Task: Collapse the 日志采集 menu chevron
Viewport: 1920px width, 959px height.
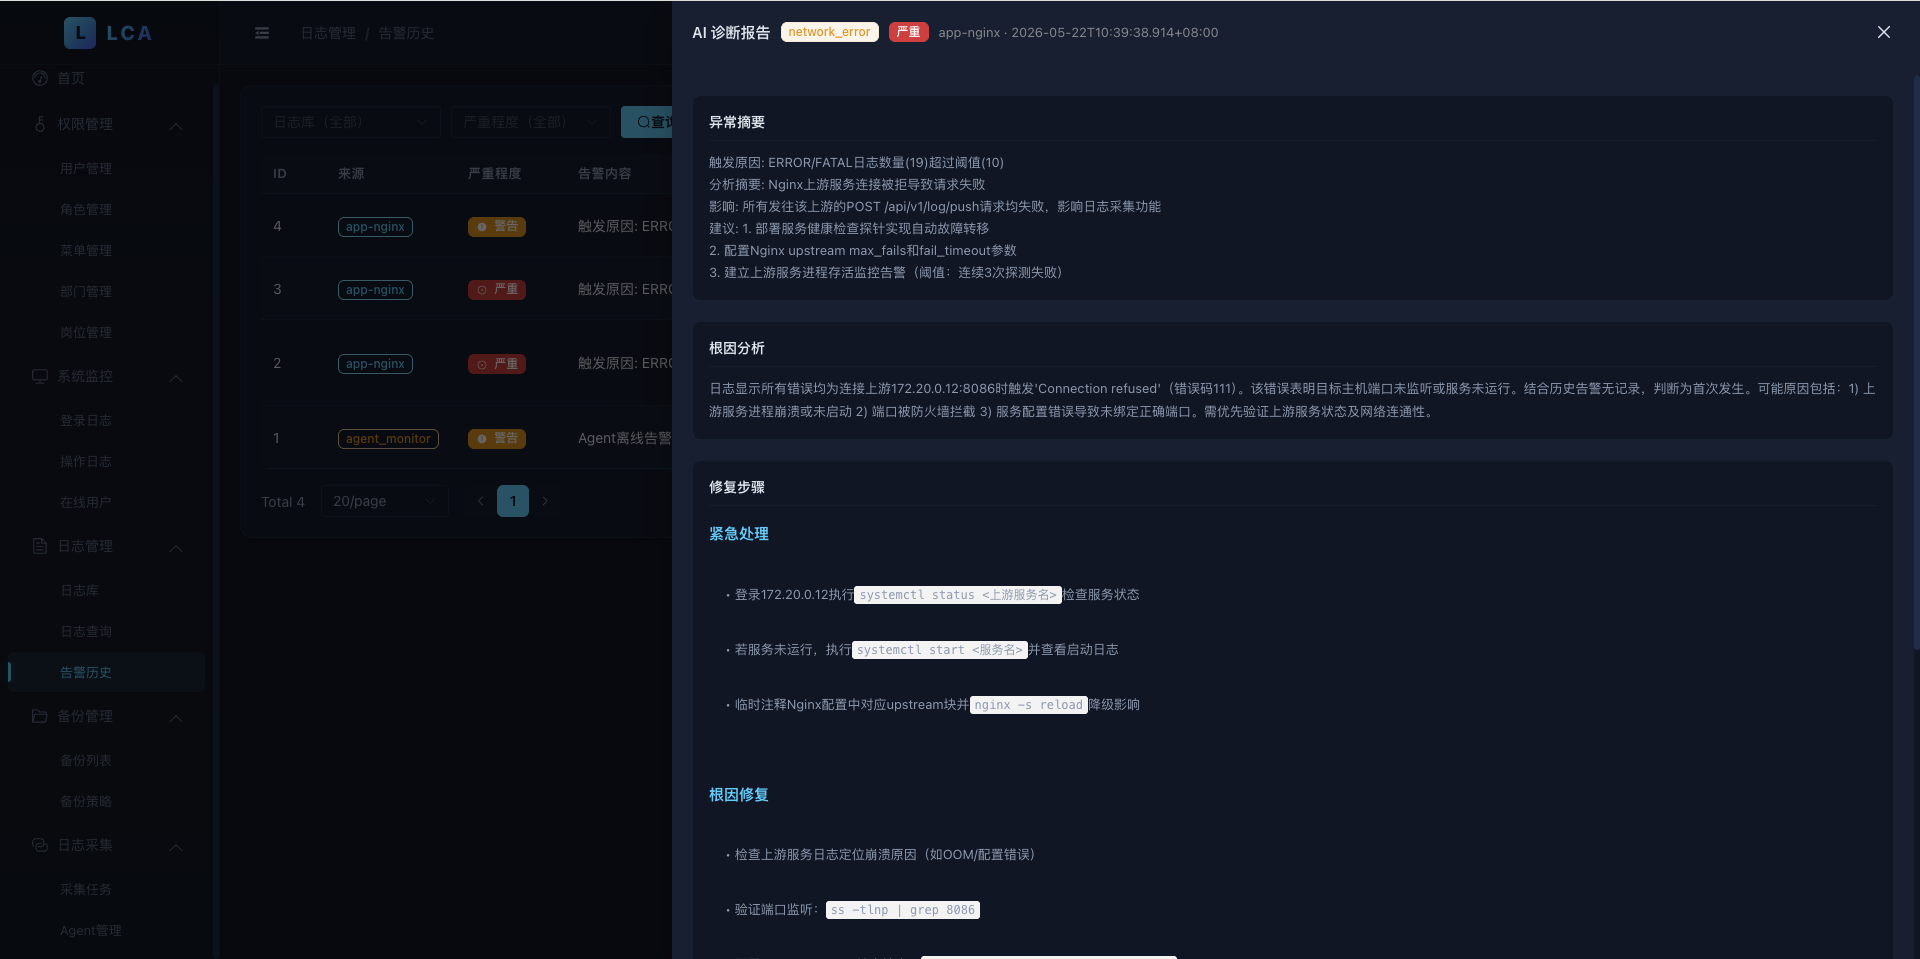Action: tap(176, 847)
